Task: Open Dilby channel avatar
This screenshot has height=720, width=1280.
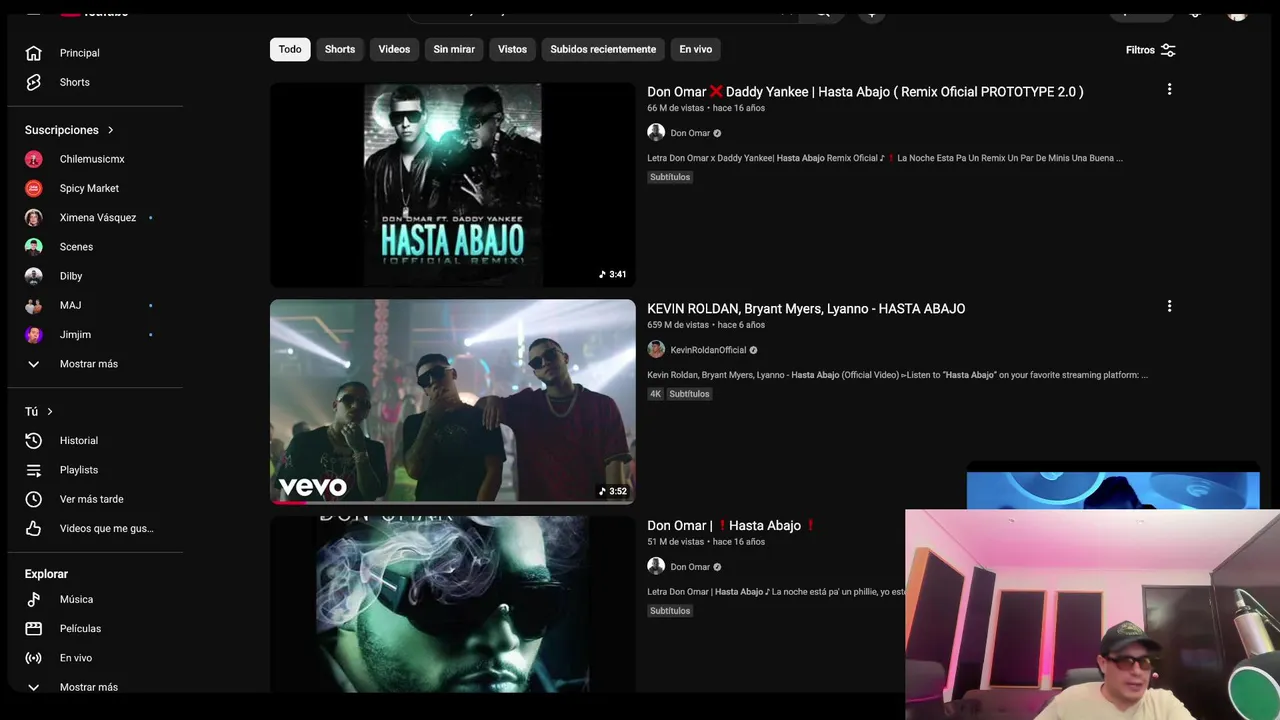Action: (33, 276)
